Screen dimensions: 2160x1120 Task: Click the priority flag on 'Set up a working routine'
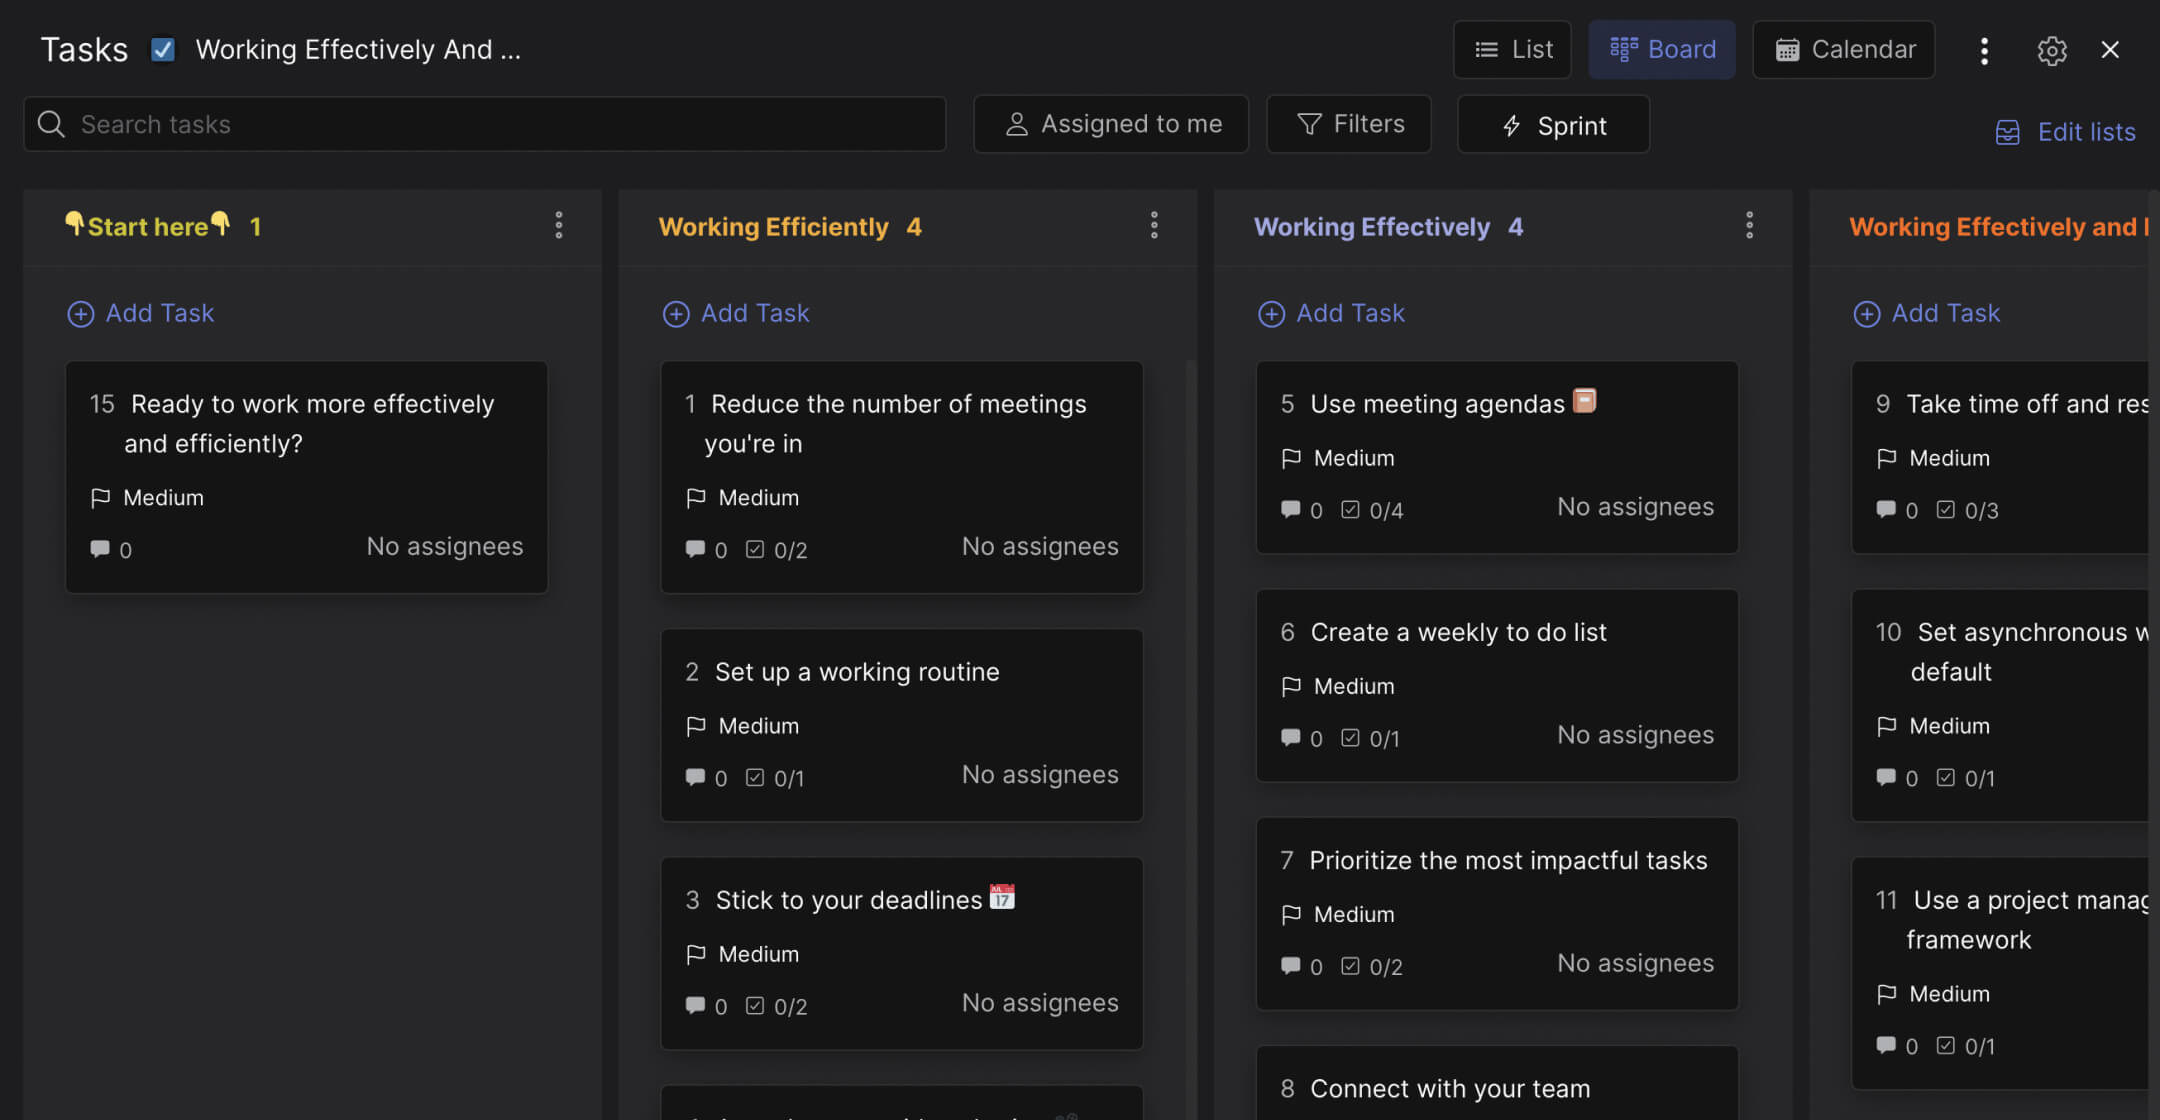(697, 726)
